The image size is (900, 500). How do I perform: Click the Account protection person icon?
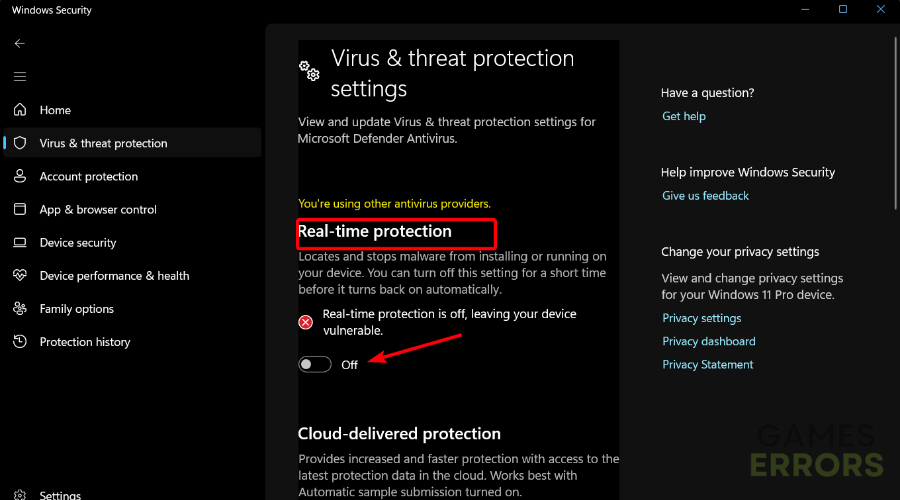coord(19,176)
